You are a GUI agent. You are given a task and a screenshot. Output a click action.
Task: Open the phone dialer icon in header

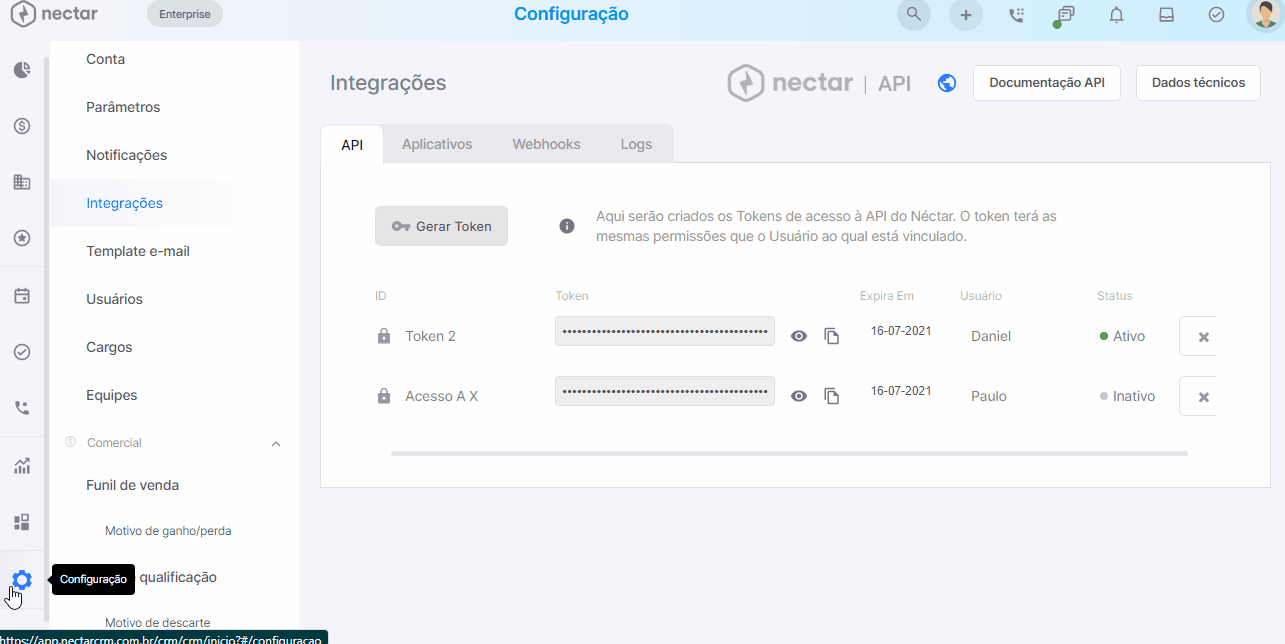coord(1016,15)
